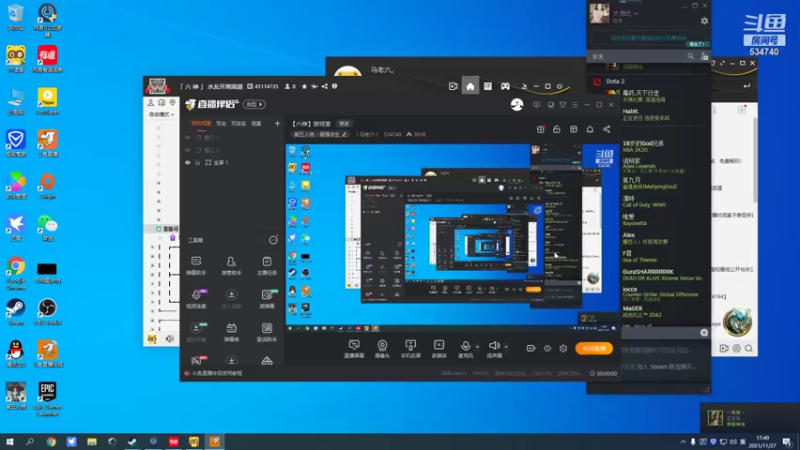Add 直播屏幕 screen capture source

[x=354, y=349]
